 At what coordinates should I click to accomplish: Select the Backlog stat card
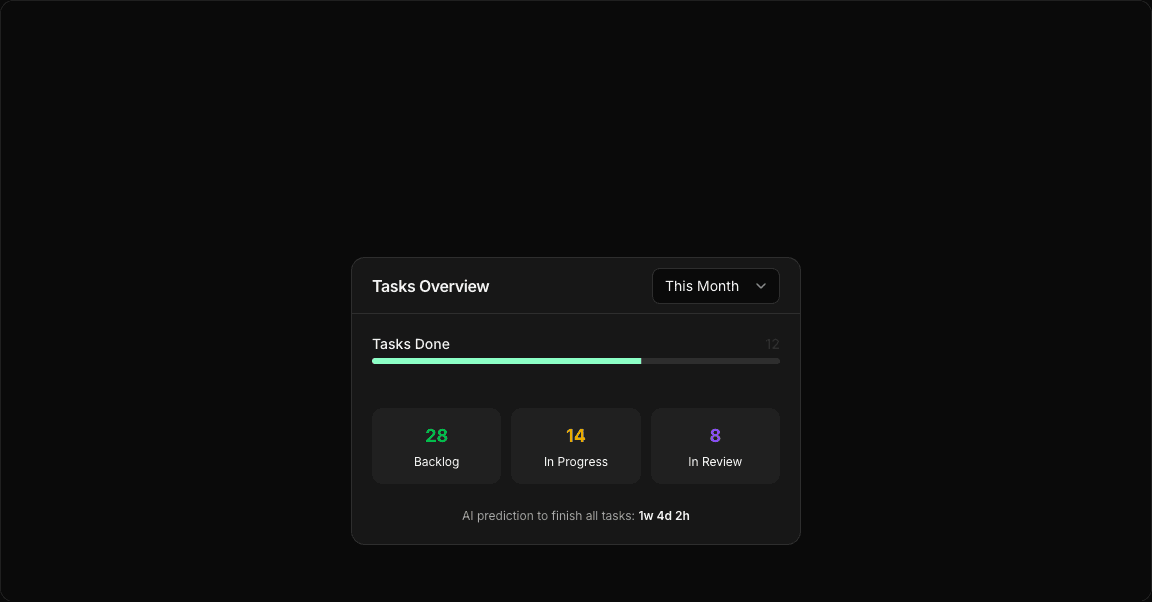[436, 446]
